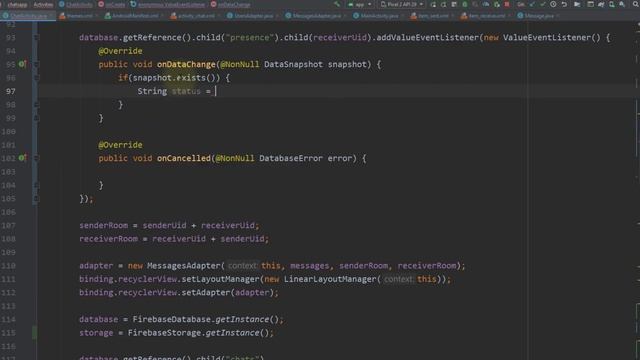This screenshot has height=360, width=640.
Task: Click the onDataChange method name in code
Action: 186,64
